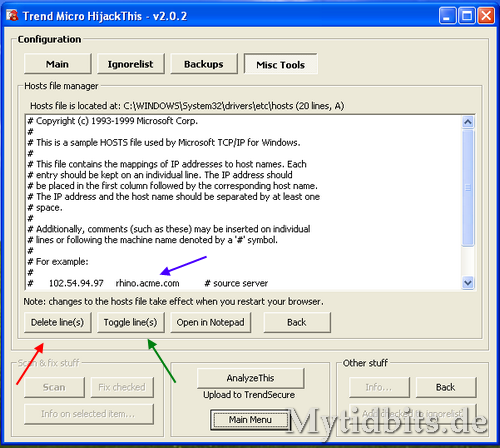500x448 pixels.
Task: Switch to the Ignorelist tab
Action: click(131, 64)
